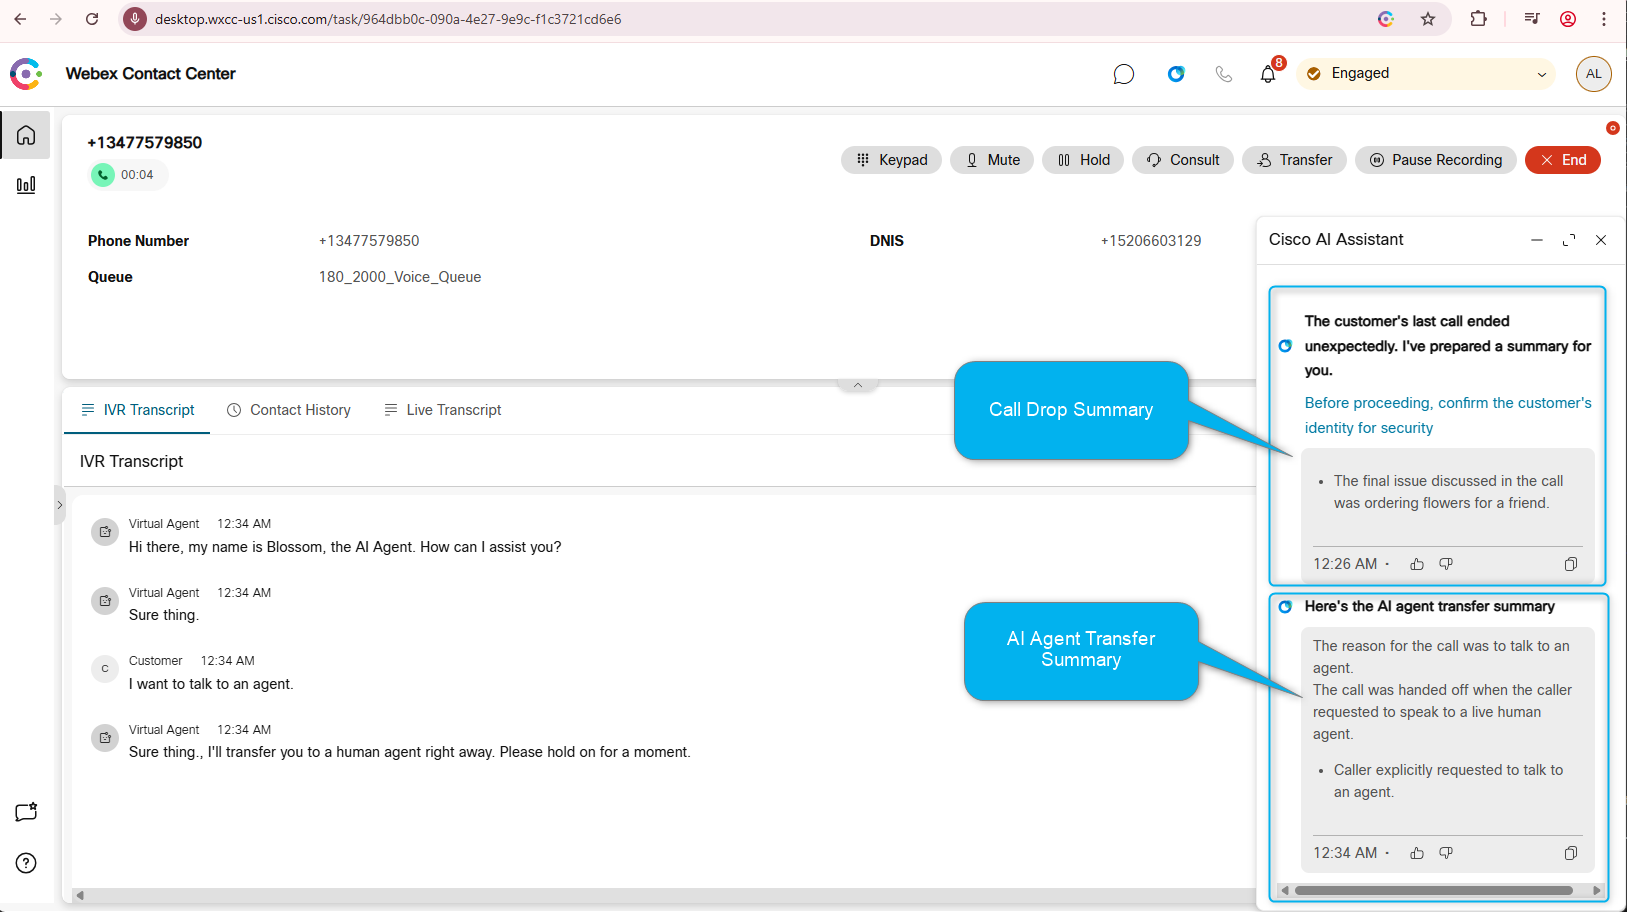Click the Home icon in left sidebar
This screenshot has height=912, width=1627.
[26, 135]
